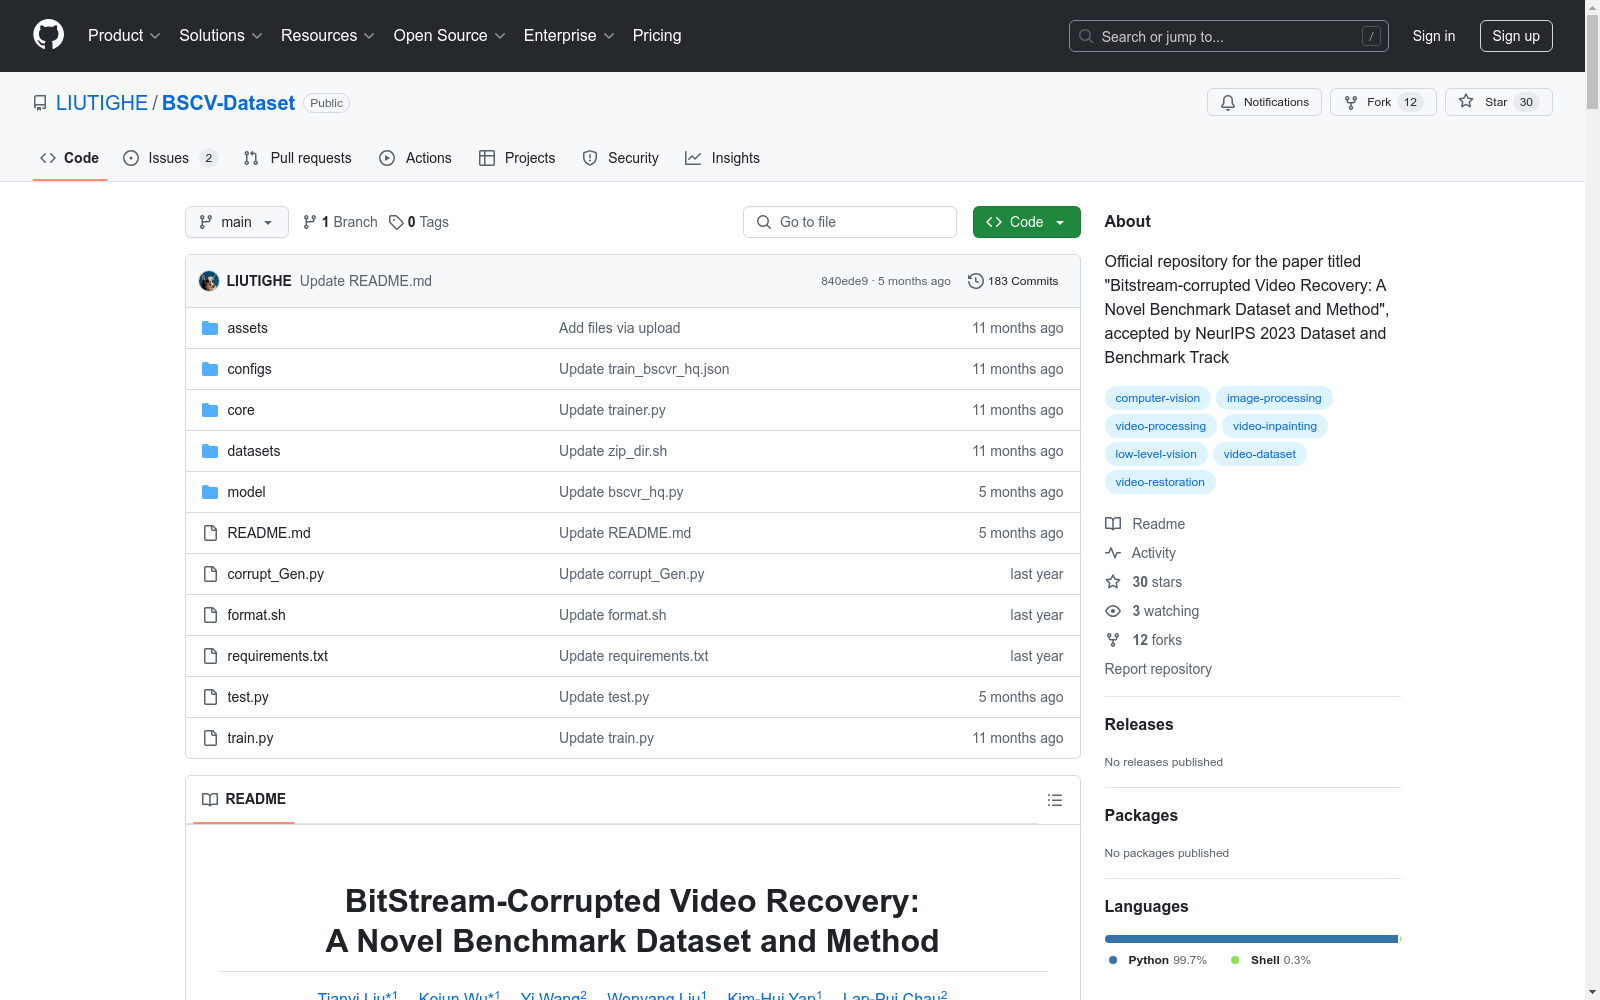
Task: Click the LIUTIGHE commit author avatar
Action: point(209,281)
